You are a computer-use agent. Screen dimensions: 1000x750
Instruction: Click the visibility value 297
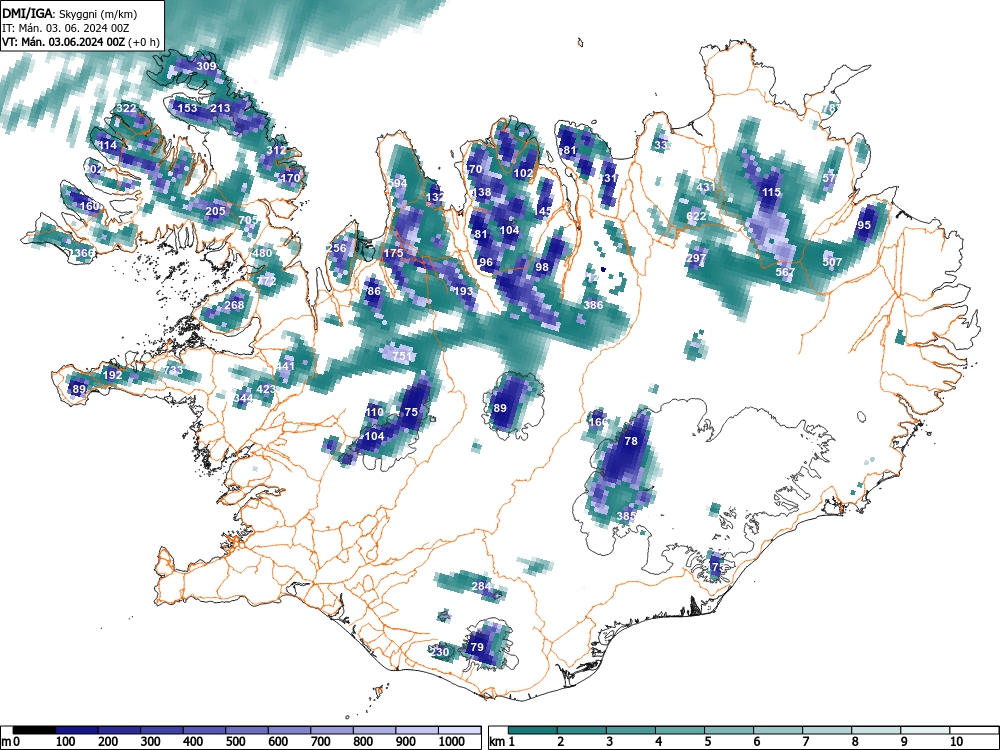tap(696, 258)
